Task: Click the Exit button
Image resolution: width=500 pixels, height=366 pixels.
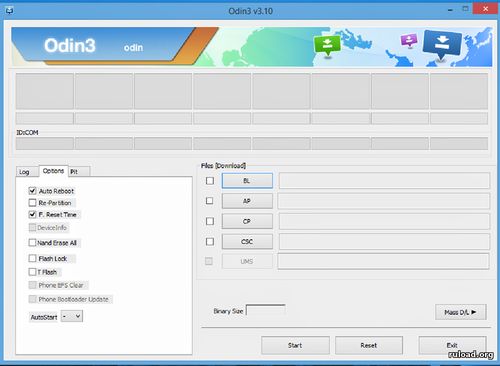Action: point(452,345)
